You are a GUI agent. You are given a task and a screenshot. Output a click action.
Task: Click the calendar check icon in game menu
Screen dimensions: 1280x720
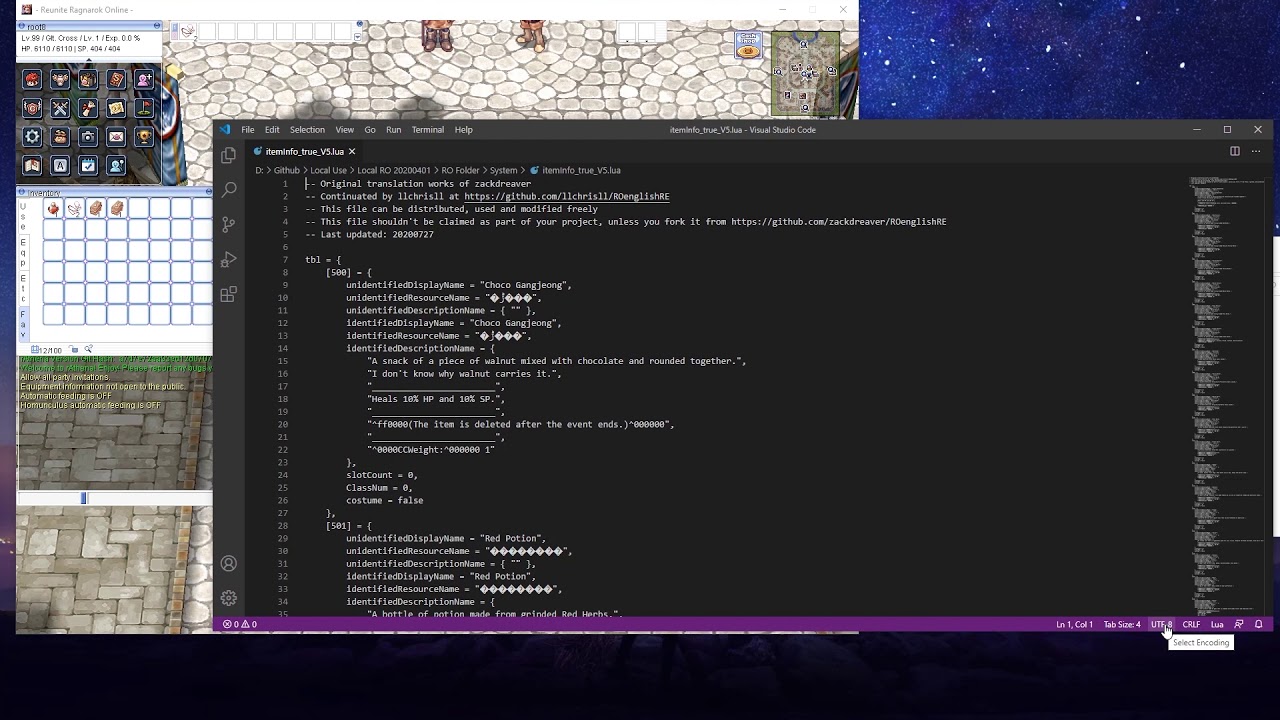pyautogui.click(x=88, y=165)
